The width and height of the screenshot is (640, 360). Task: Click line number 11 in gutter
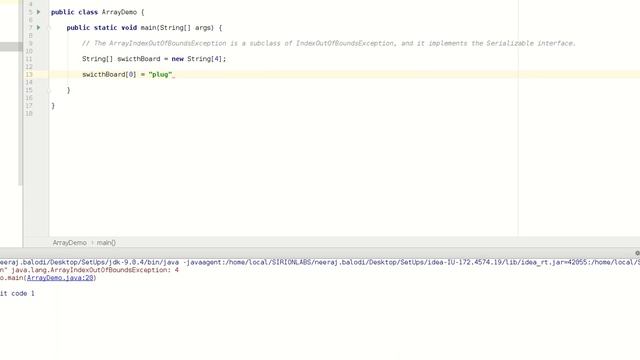coord(29,59)
